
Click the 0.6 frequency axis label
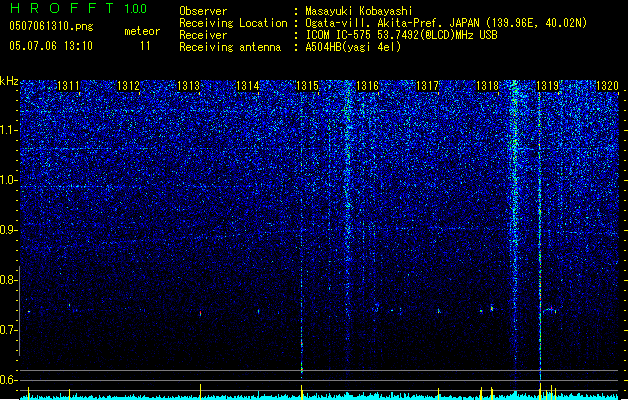click(8, 380)
